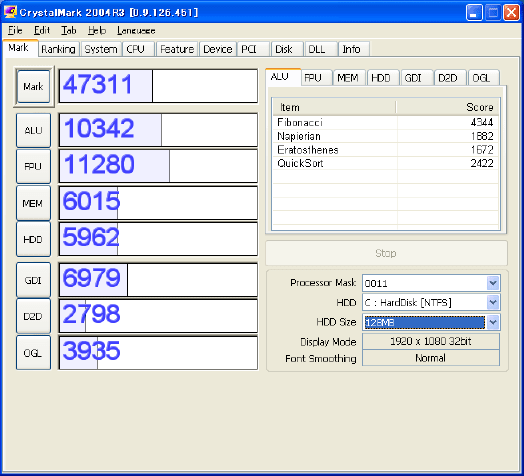Click the Stop button
Image resolution: width=524 pixels, height=476 pixels.
click(386, 253)
